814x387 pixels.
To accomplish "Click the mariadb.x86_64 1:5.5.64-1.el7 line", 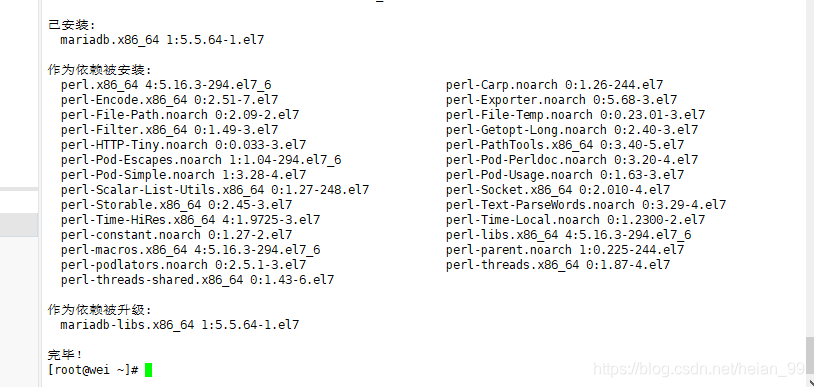I will point(162,40).
